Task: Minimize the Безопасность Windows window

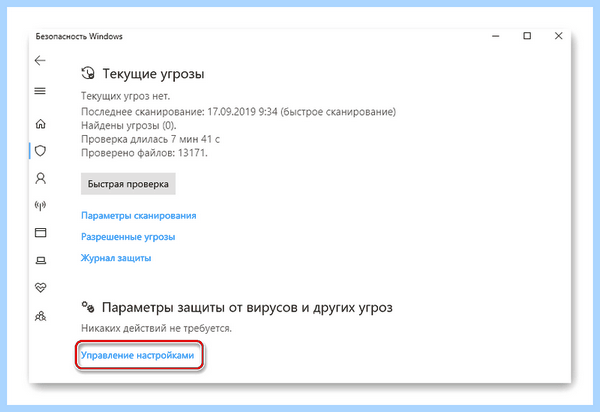Action: pyautogui.click(x=496, y=36)
